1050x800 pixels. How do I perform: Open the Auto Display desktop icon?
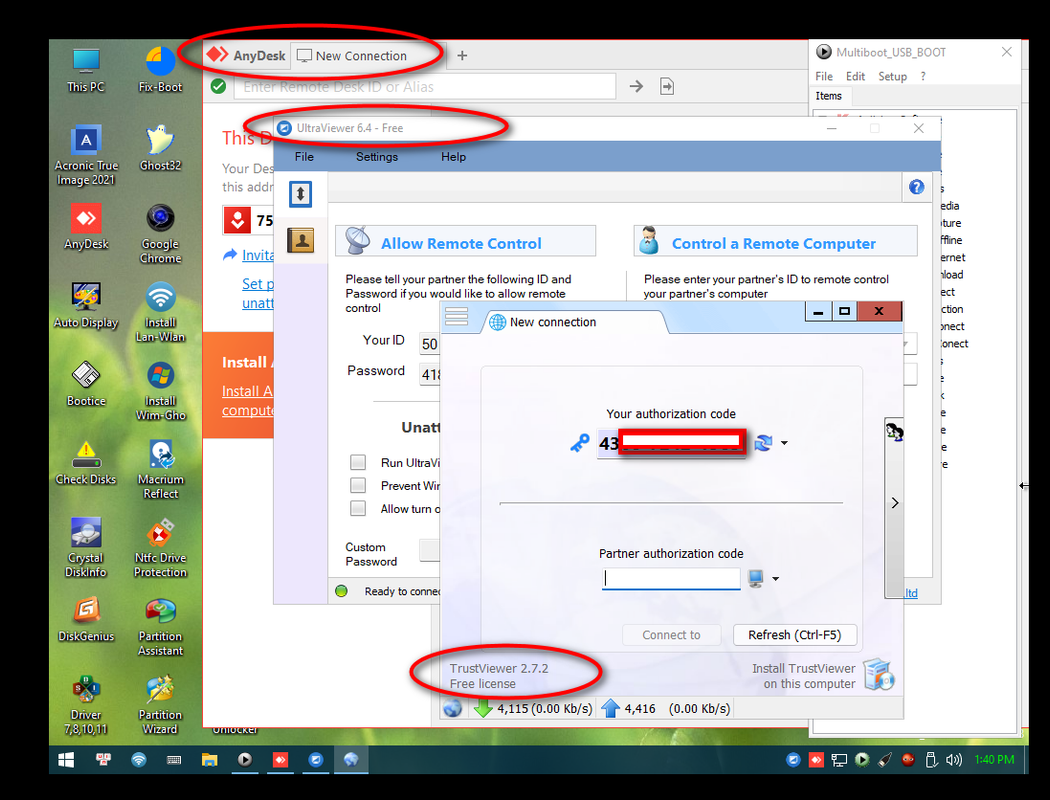pos(86,306)
